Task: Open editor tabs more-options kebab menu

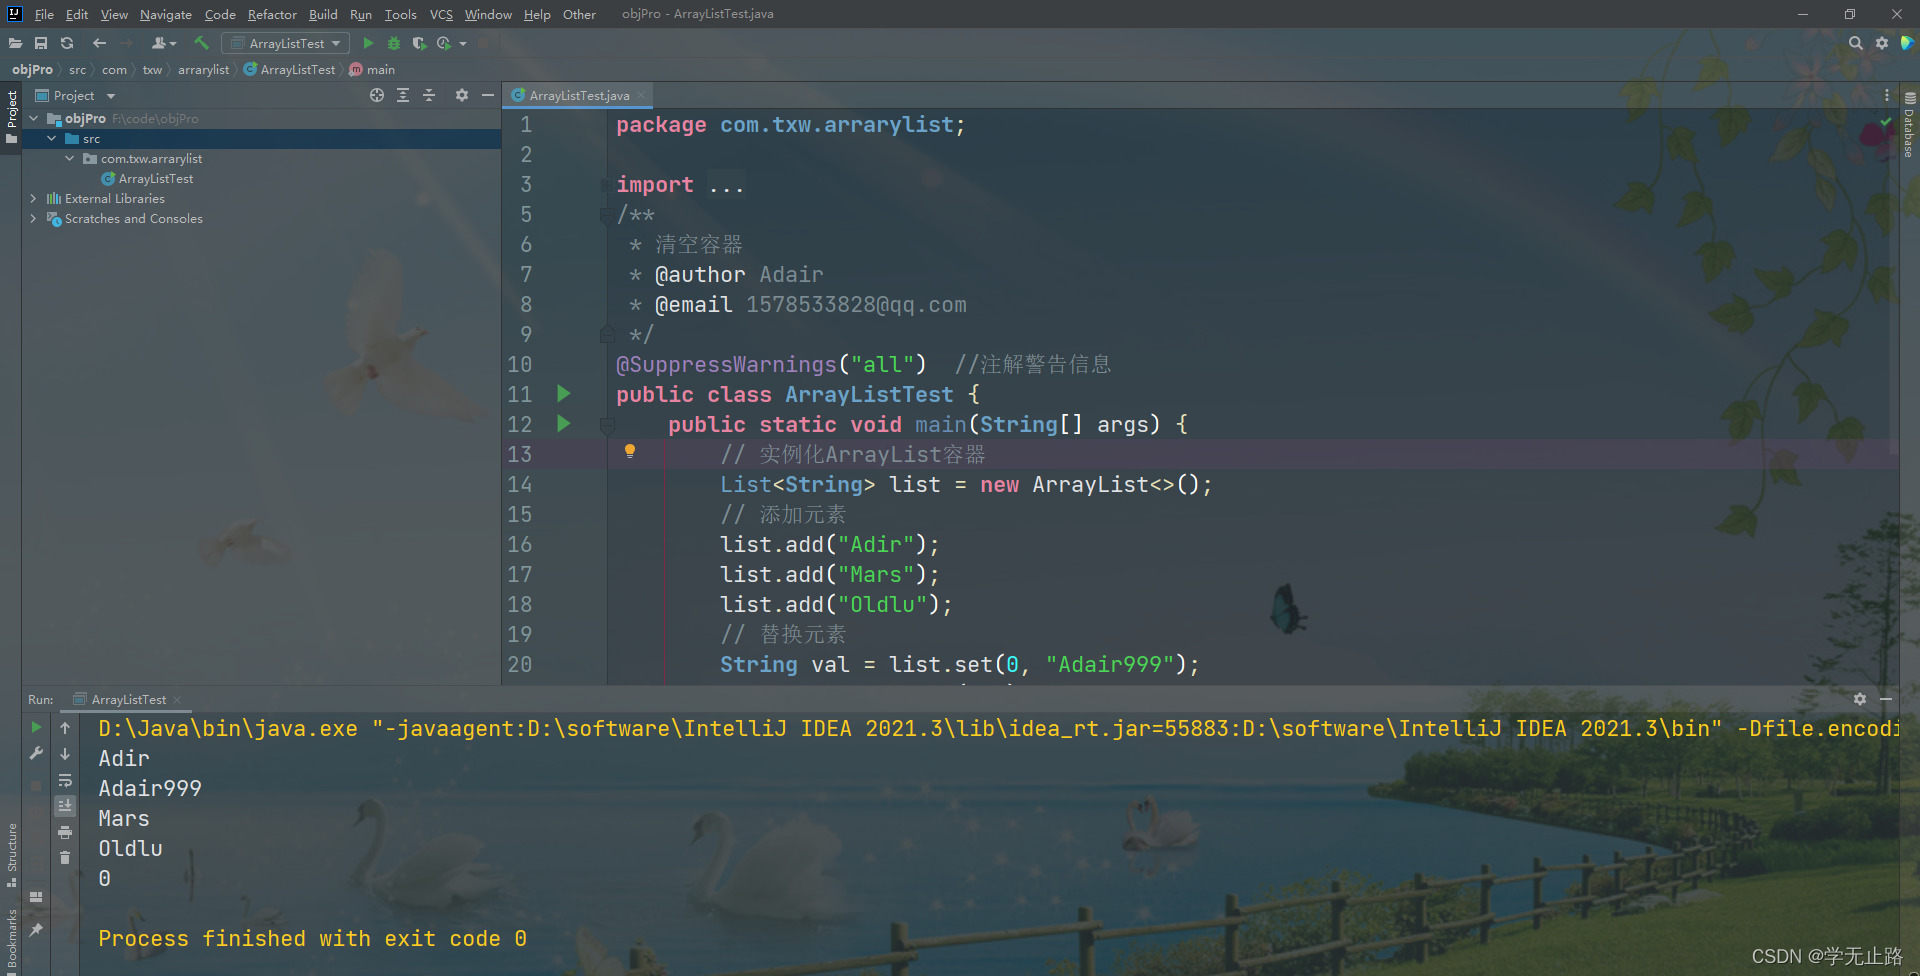Action: (x=1887, y=95)
